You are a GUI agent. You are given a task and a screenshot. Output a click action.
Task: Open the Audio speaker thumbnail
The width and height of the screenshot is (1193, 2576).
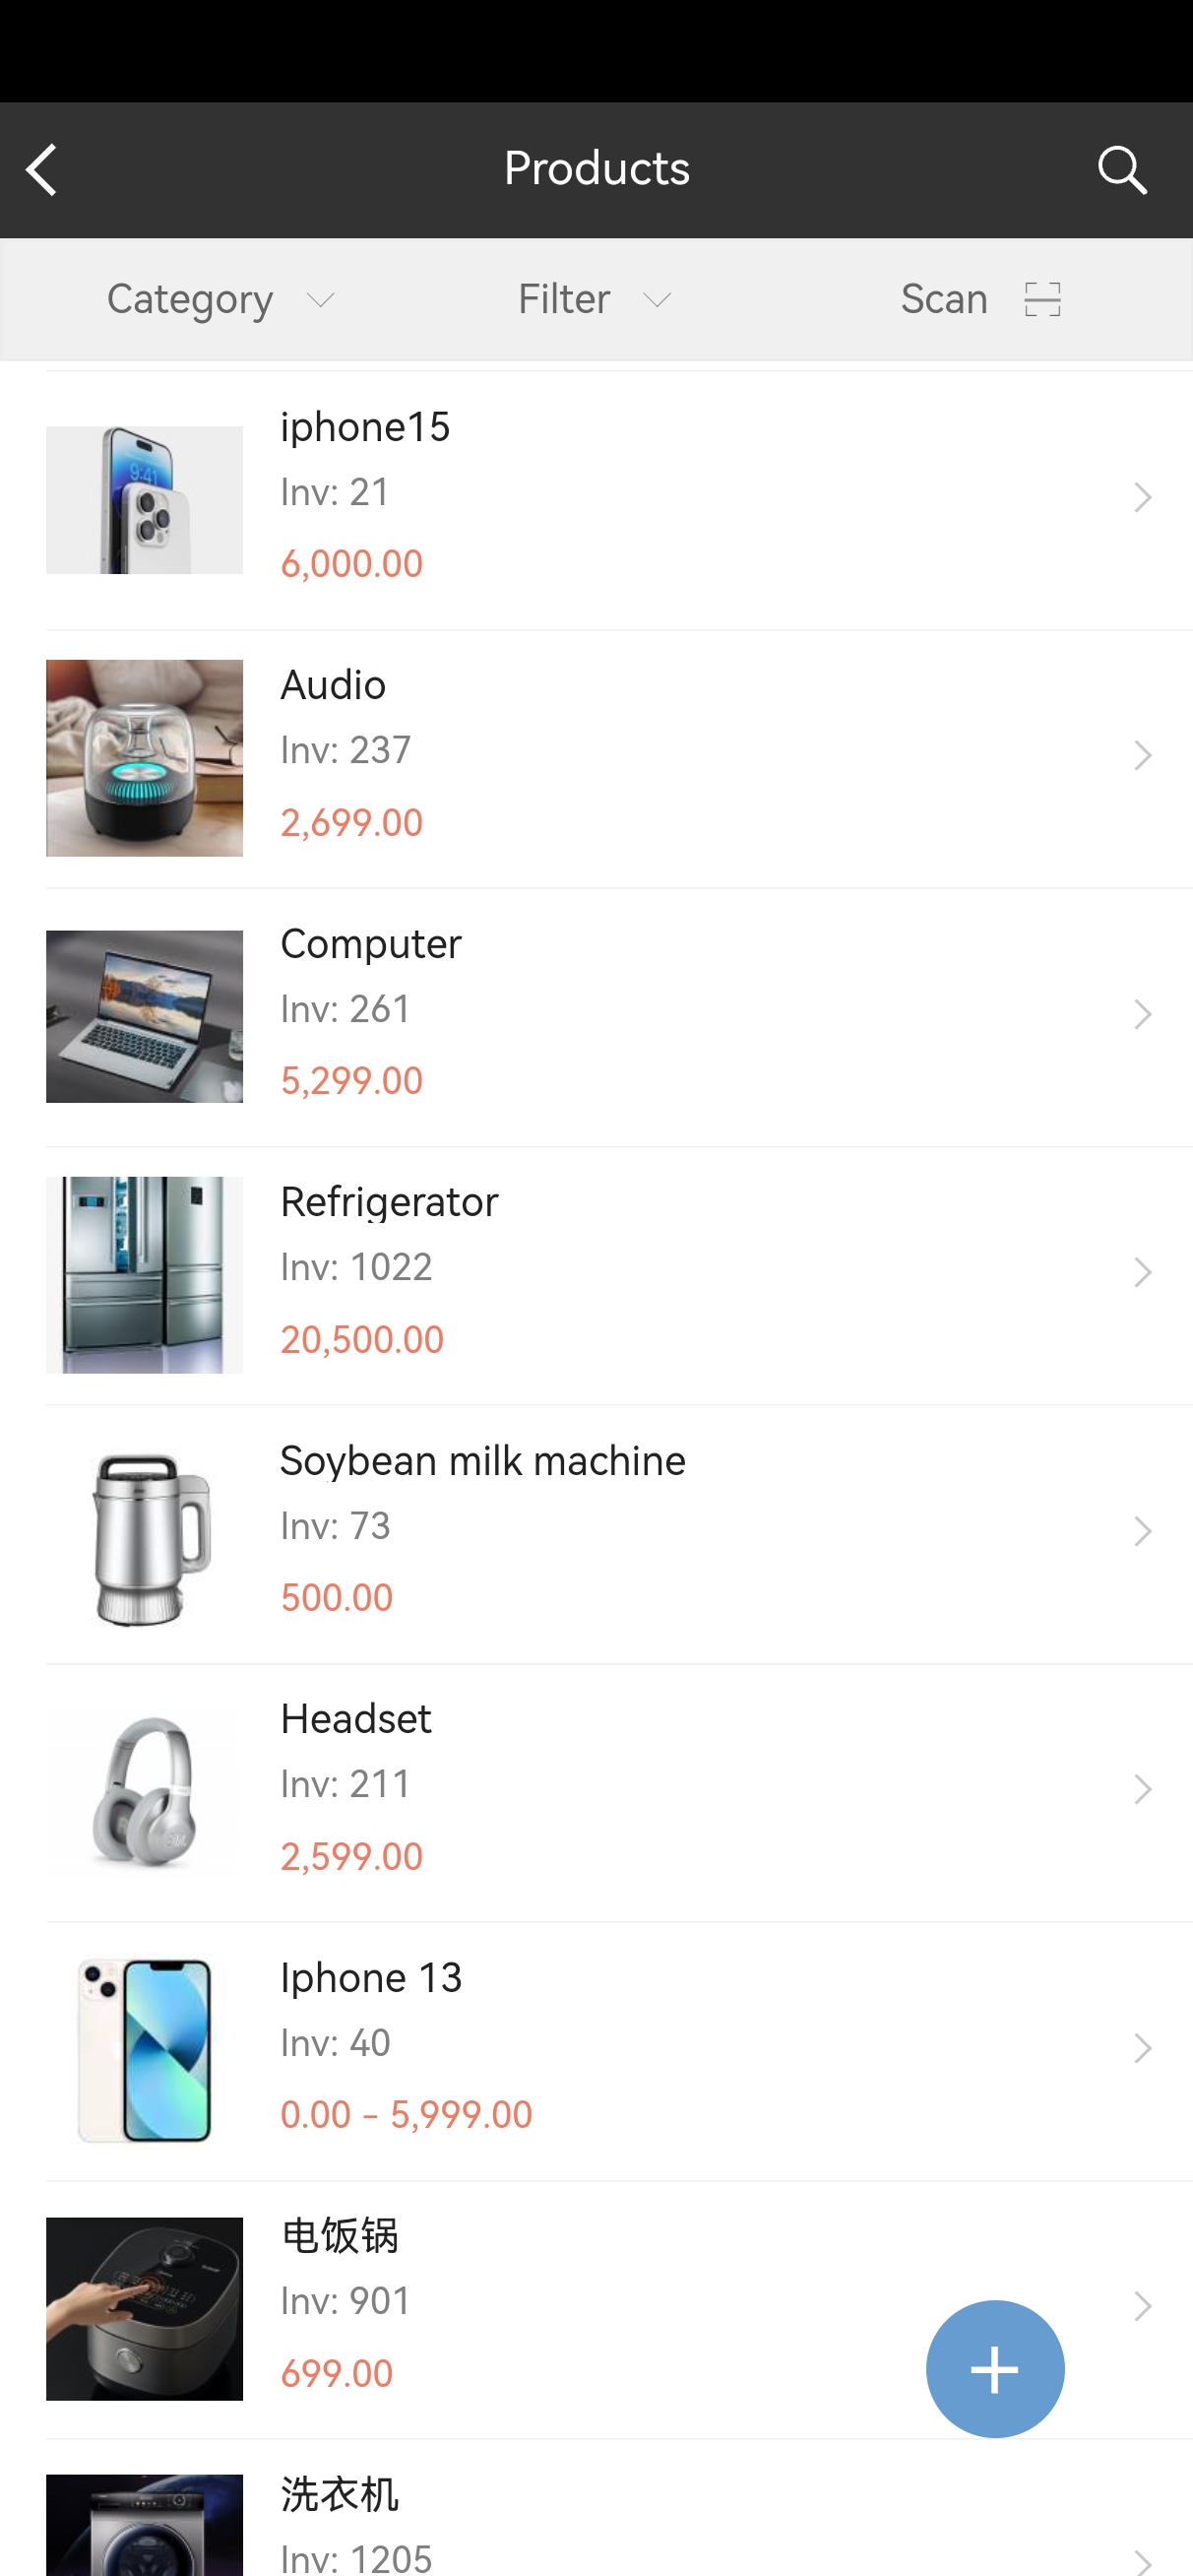[144, 758]
